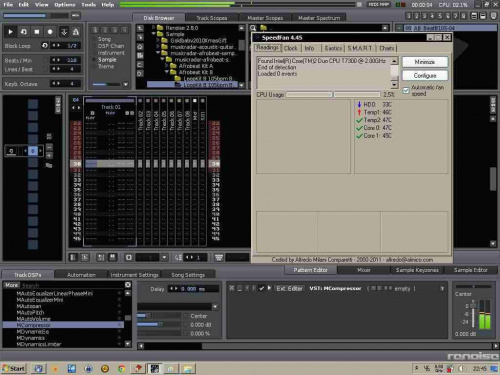
Task: Enable recording with the Record button
Action: coord(50,32)
